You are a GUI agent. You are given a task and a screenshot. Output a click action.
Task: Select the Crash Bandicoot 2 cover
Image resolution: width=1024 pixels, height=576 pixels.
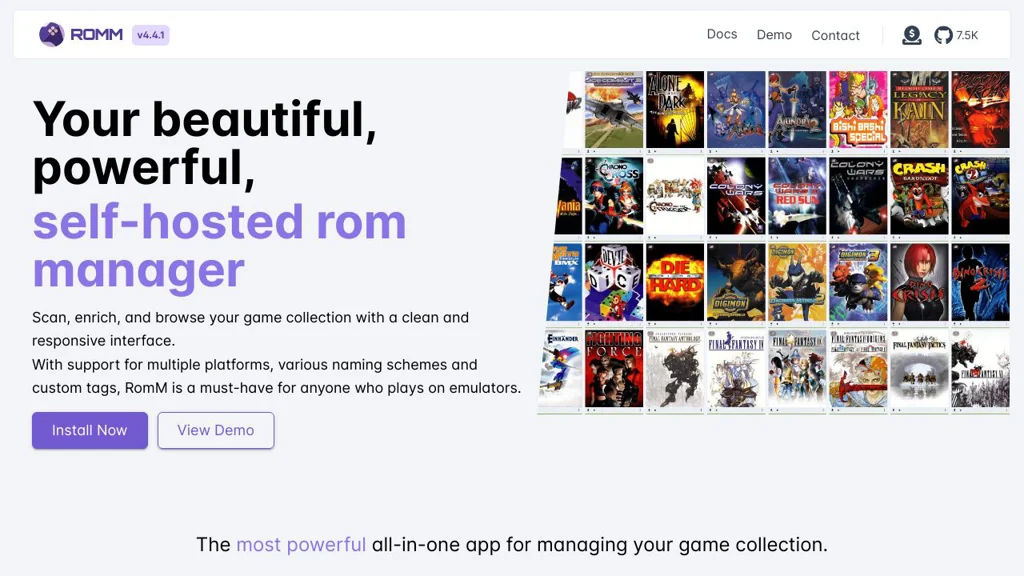980,195
